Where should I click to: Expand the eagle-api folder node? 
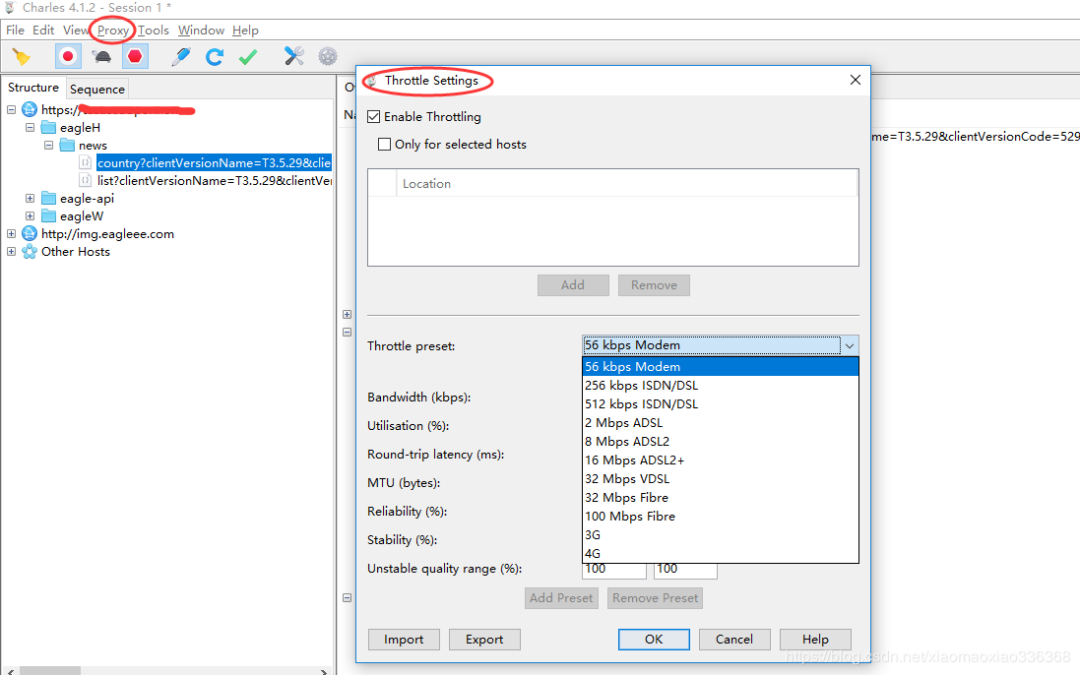[x=30, y=198]
